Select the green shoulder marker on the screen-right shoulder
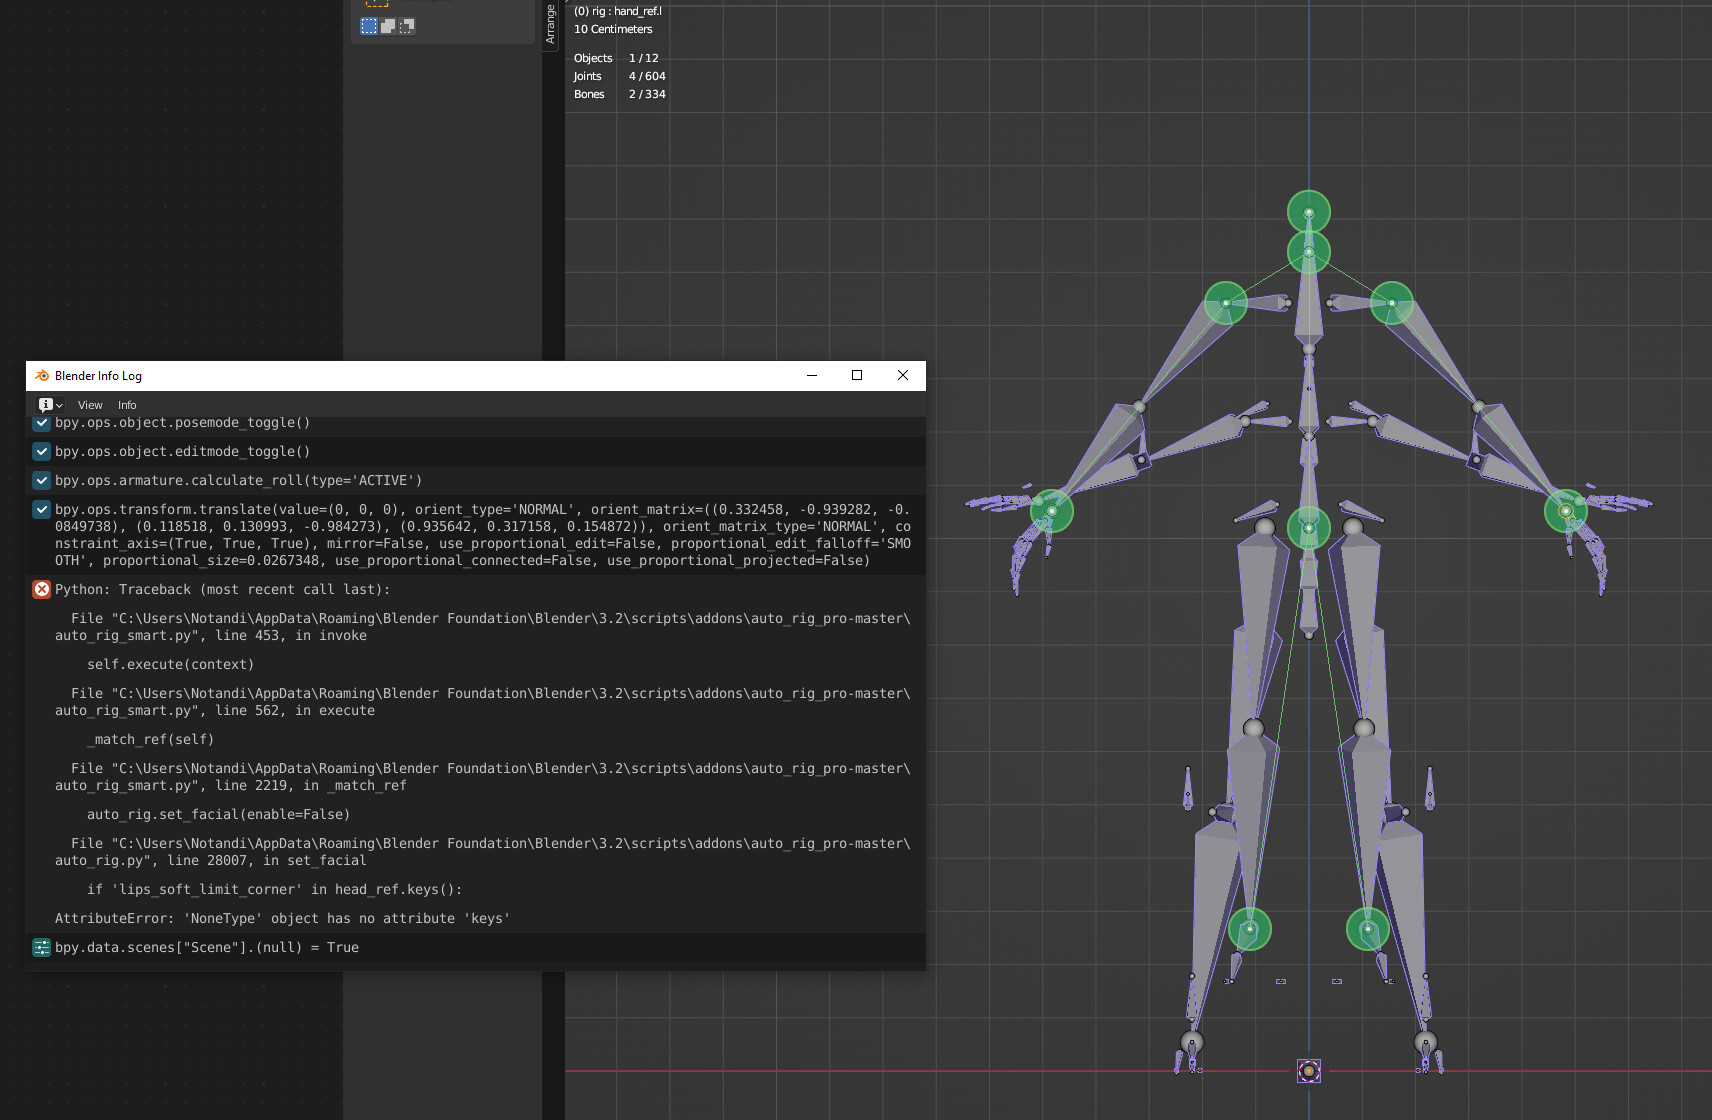The width and height of the screenshot is (1712, 1120). (1392, 303)
